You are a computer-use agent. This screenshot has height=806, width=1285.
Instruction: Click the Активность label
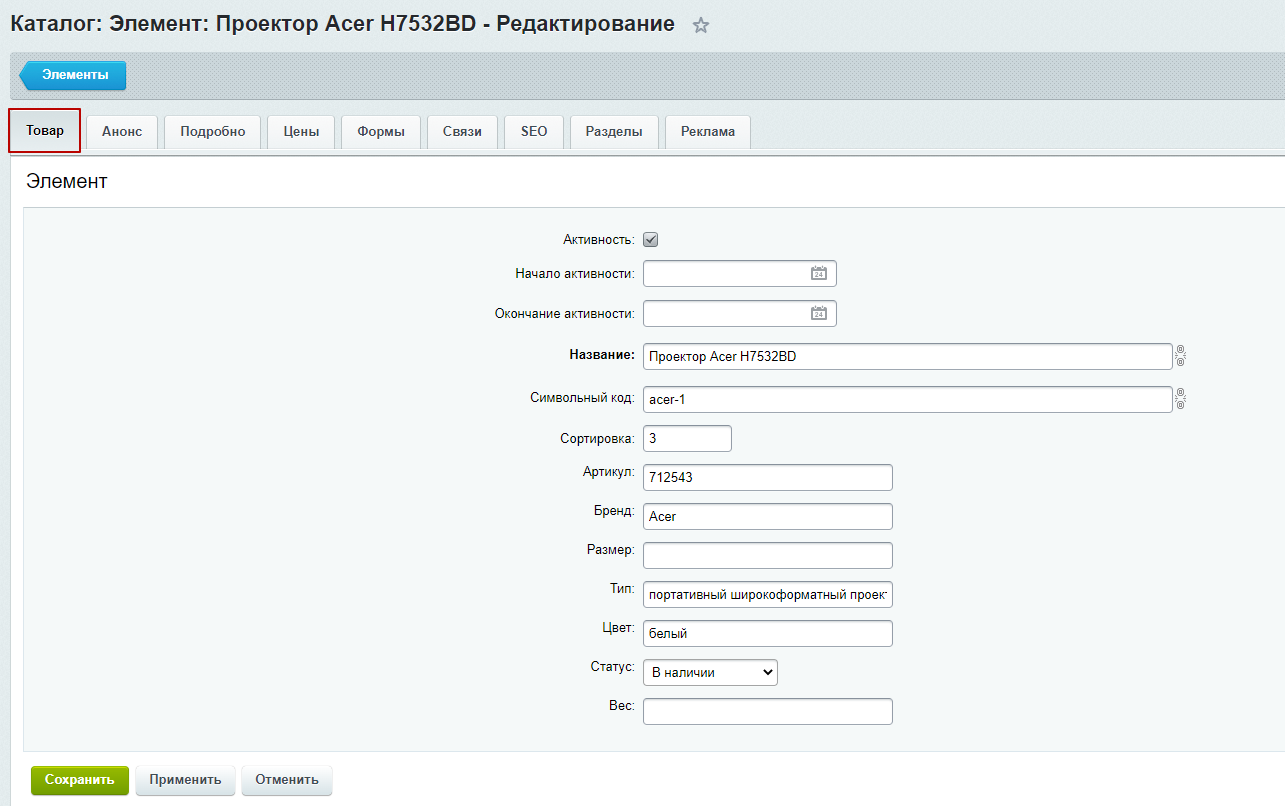tap(599, 240)
